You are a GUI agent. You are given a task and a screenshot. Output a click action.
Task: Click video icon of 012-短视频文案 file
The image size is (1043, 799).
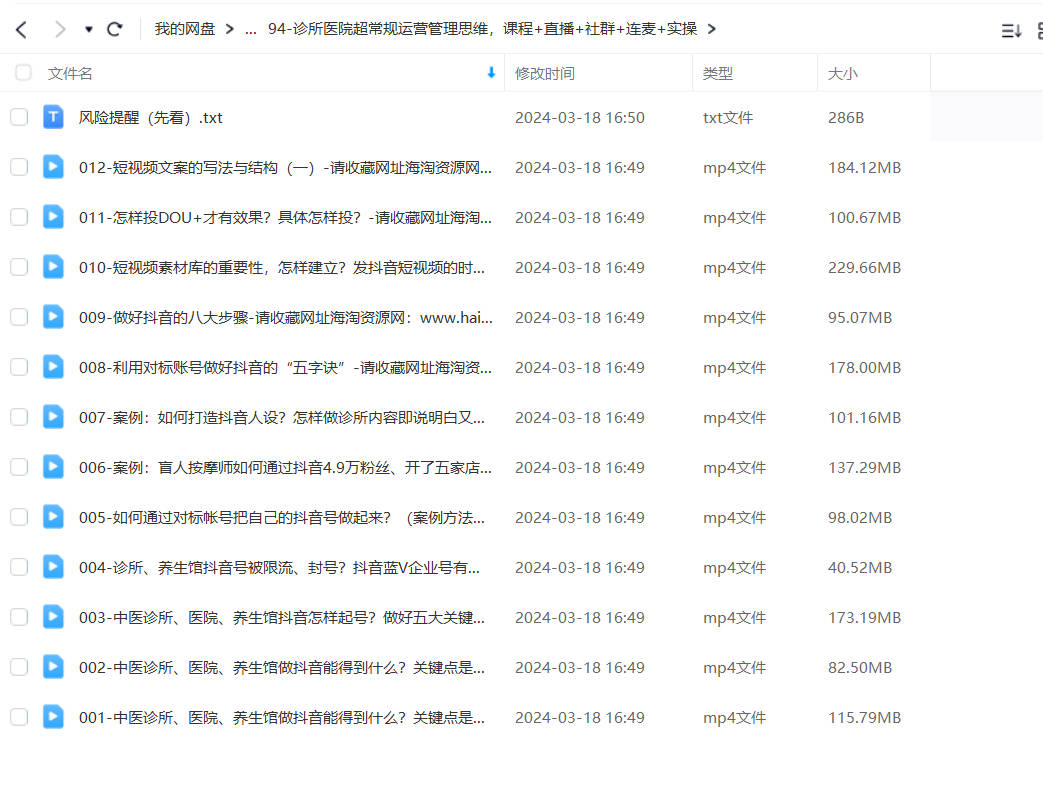point(53,166)
